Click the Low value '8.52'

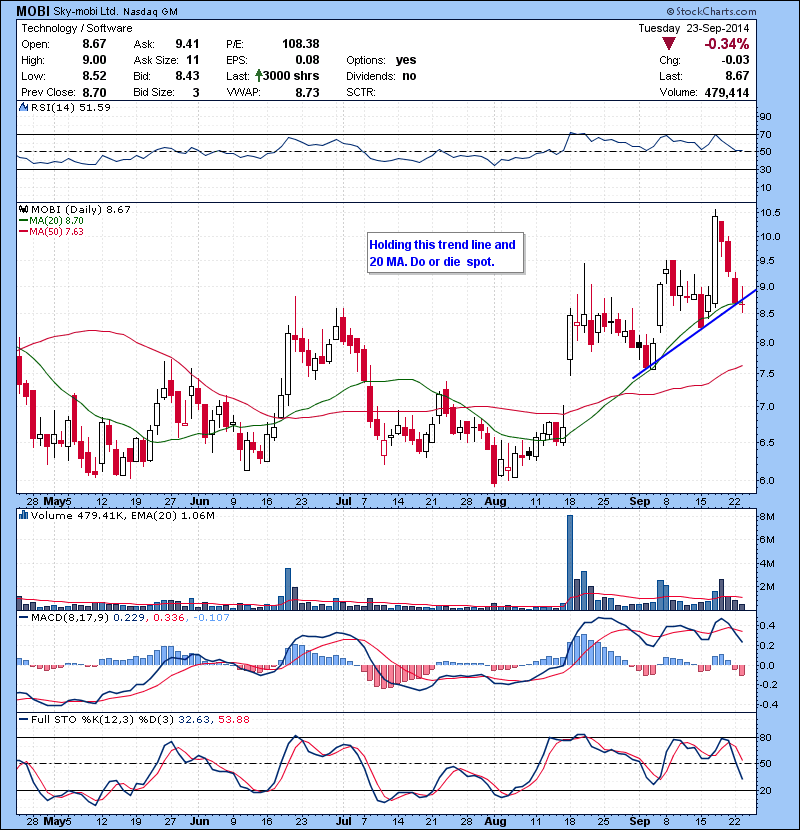click(94, 76)
